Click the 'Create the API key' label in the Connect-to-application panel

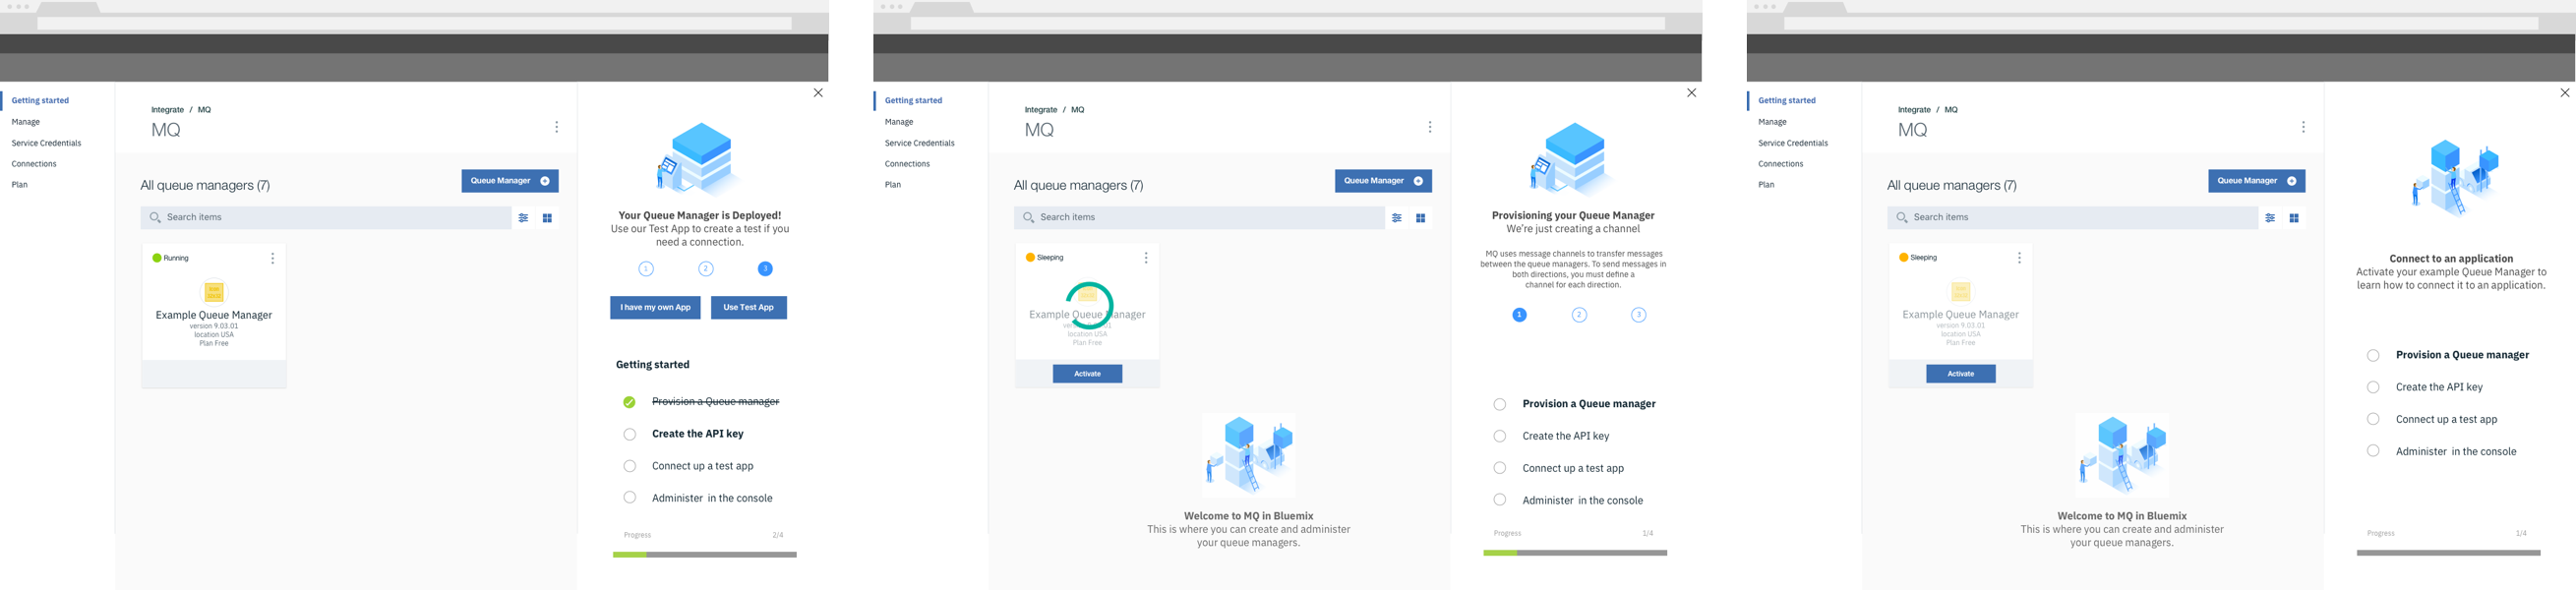[x=2439, y=387]
